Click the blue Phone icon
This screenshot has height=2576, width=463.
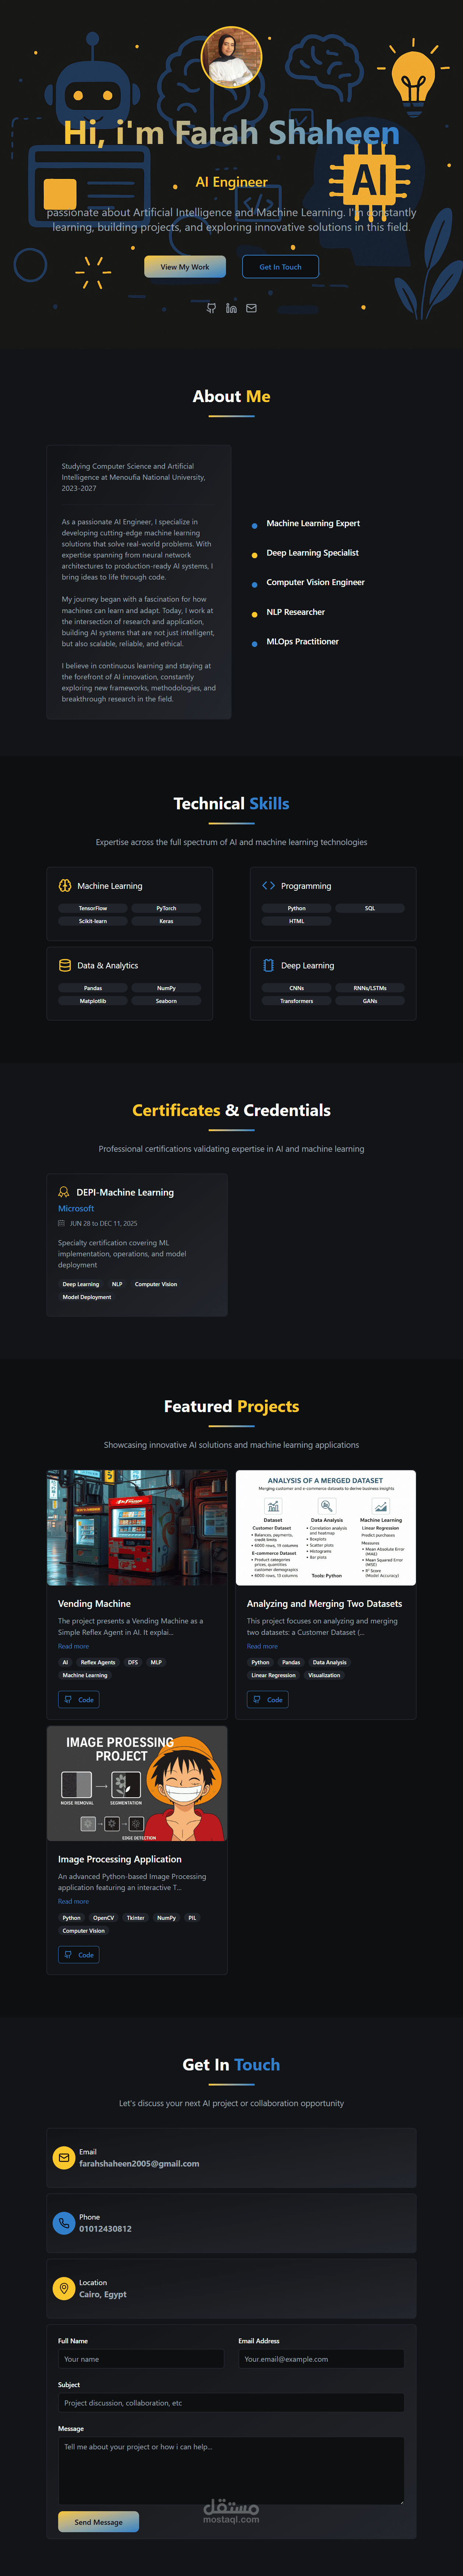tap(64, 2223)
